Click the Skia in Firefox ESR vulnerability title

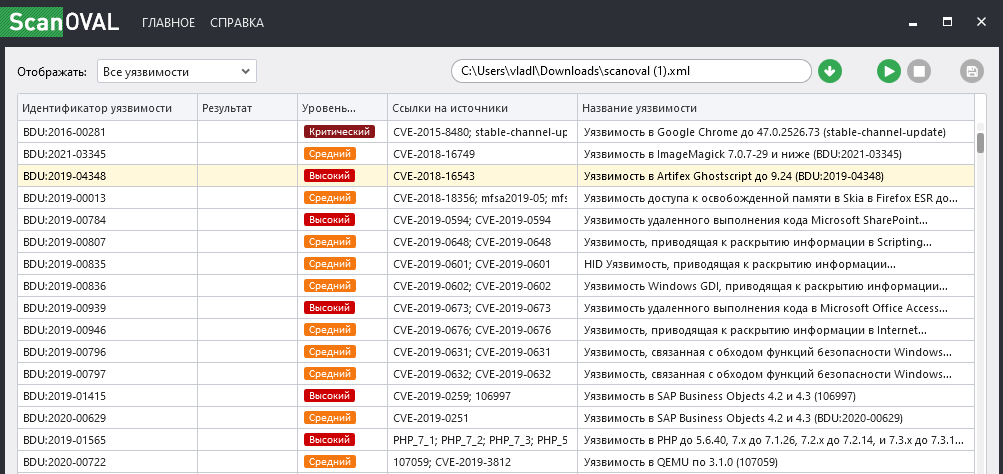coord(771,198)
